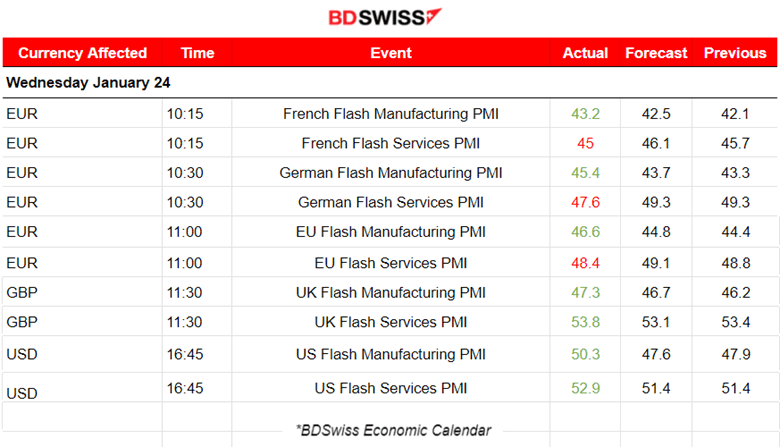Click the German Flash Manufacturing PMI event

pyautogui.click(x=391, y=173)
